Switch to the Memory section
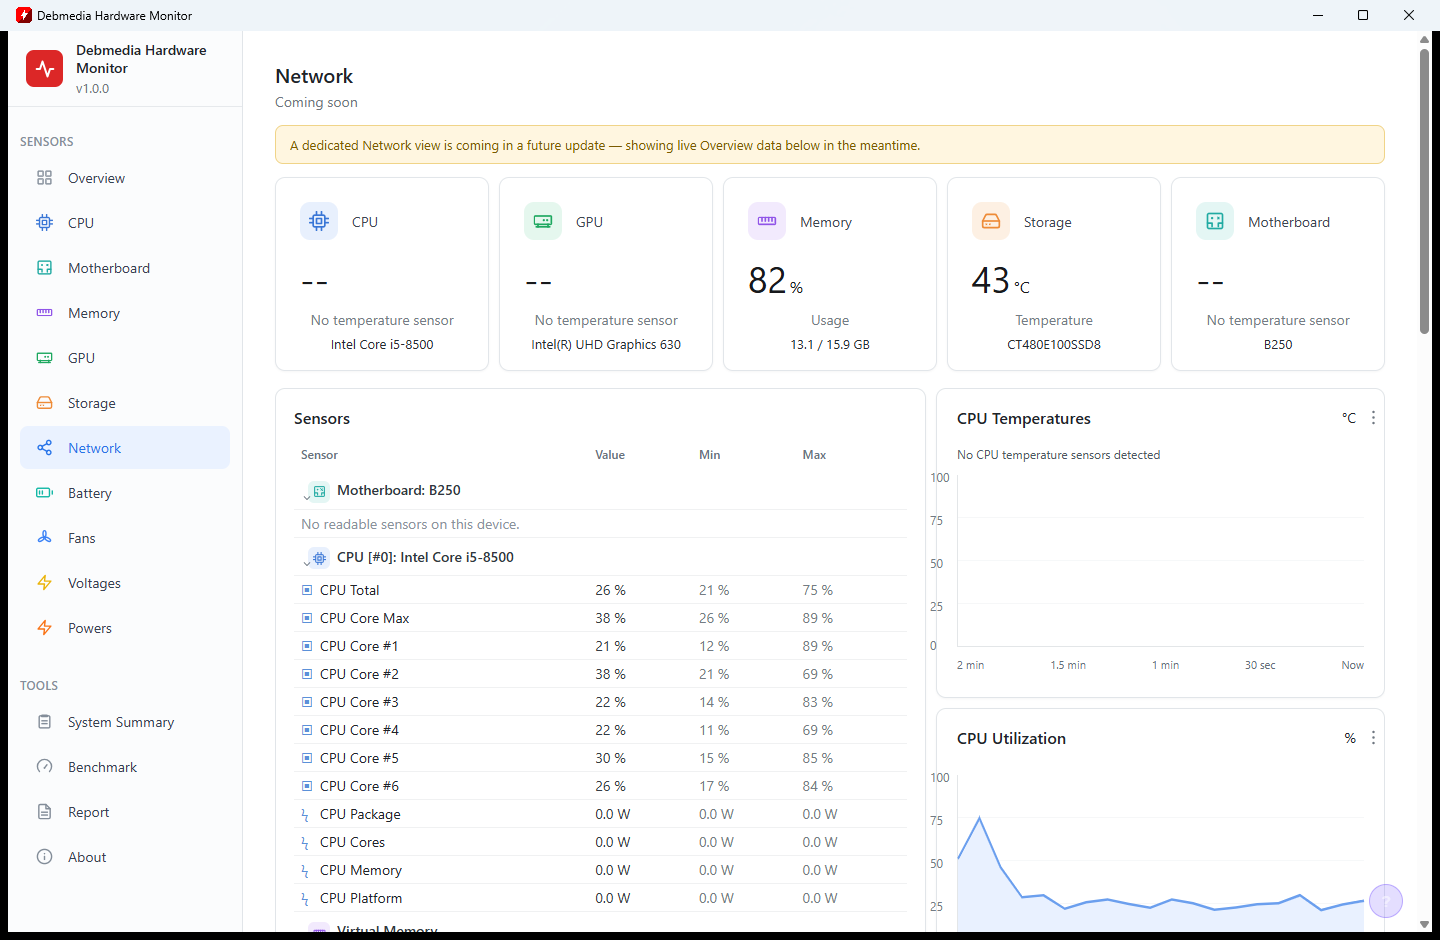Image resolution: width=1440 pixels, height=940 pixels. click(x=125, y=313)
